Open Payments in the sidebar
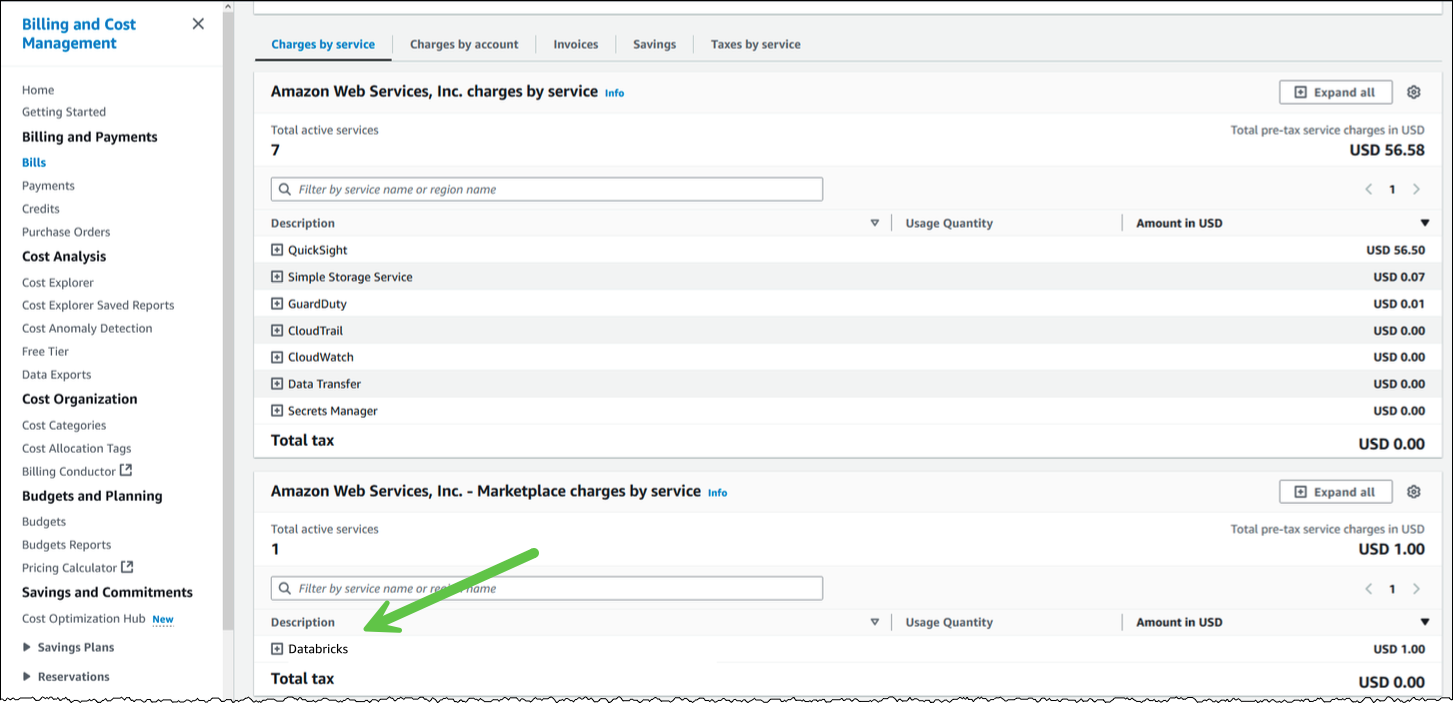This screenshot has height=703, width=1453. 48,186
